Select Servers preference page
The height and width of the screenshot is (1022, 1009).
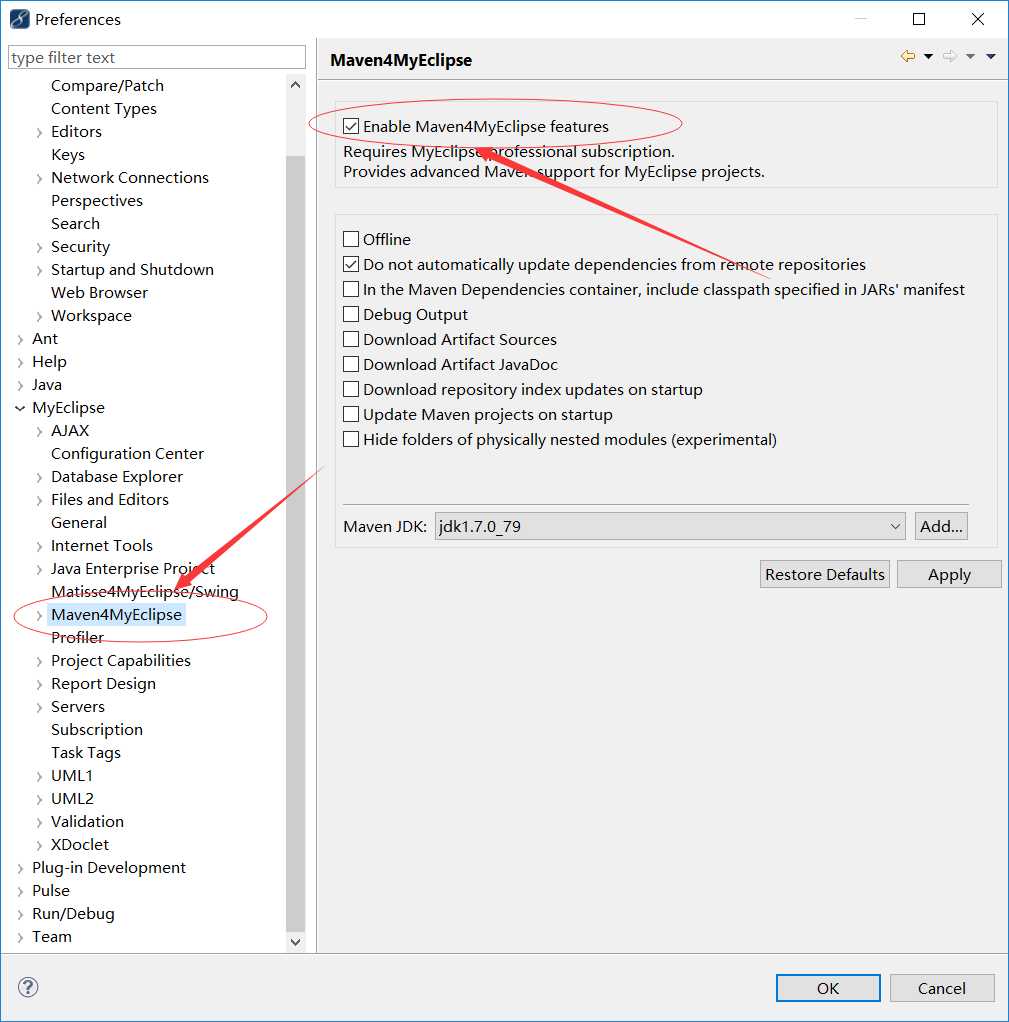78,707
